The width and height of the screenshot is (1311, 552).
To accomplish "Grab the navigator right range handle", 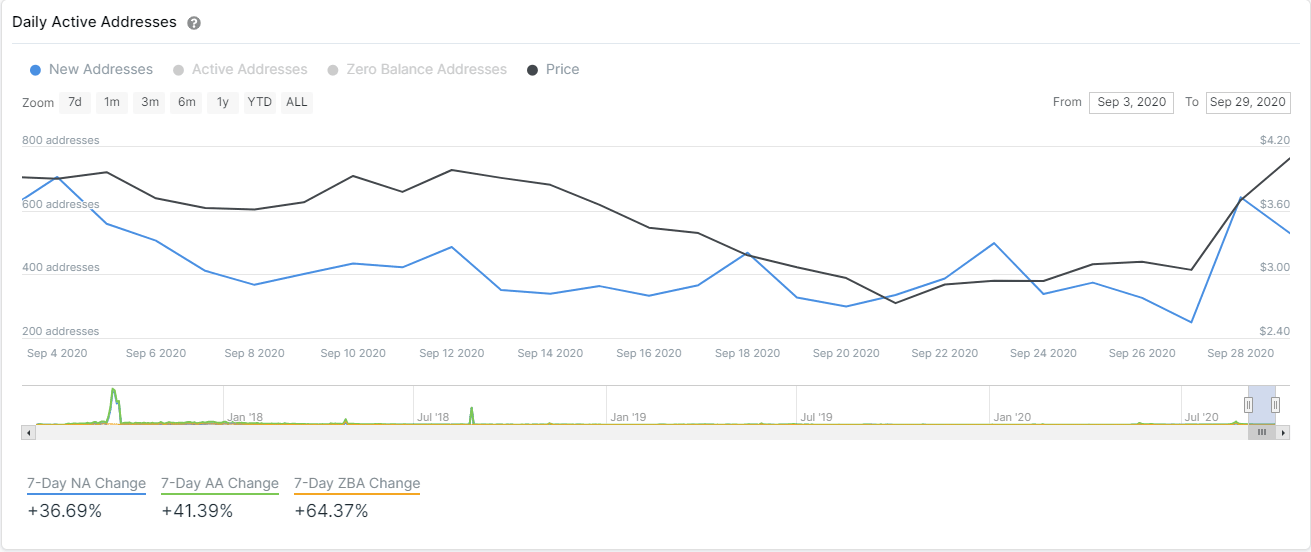I will [1275, 404].
